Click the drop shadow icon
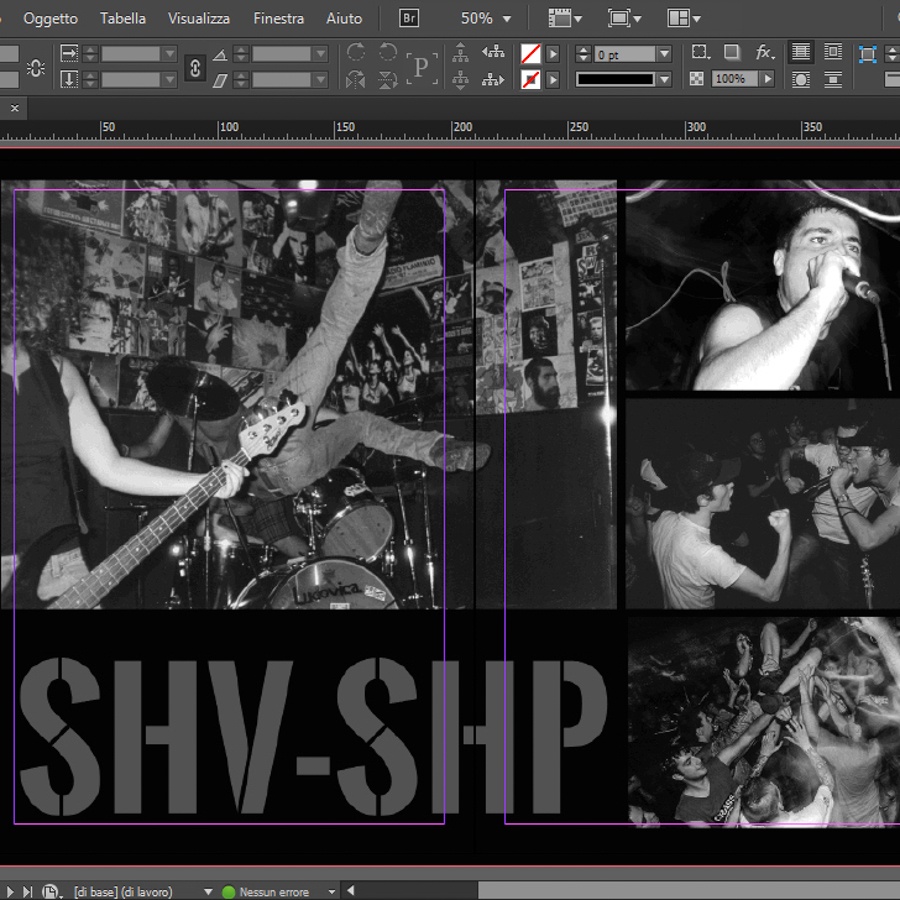This screenshot has width=900, height=900. [x=732, y=53]
